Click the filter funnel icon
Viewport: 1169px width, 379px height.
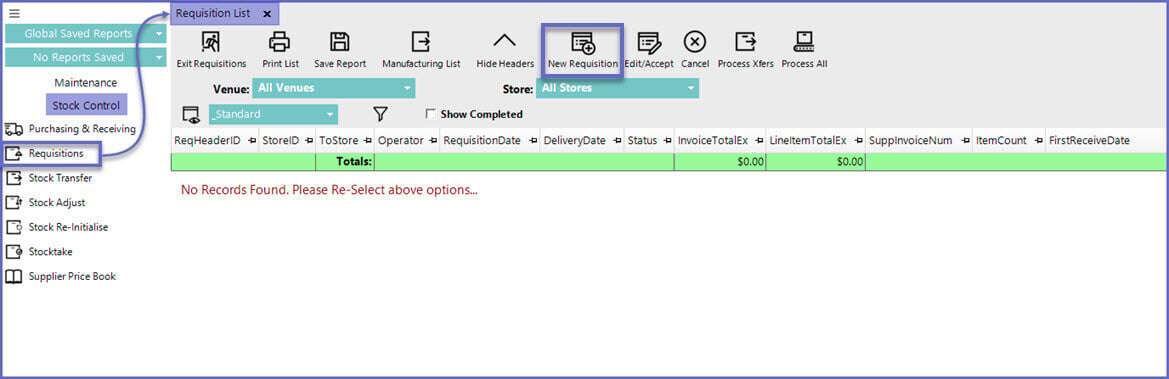pyautogui.click(x=380, y=114)
